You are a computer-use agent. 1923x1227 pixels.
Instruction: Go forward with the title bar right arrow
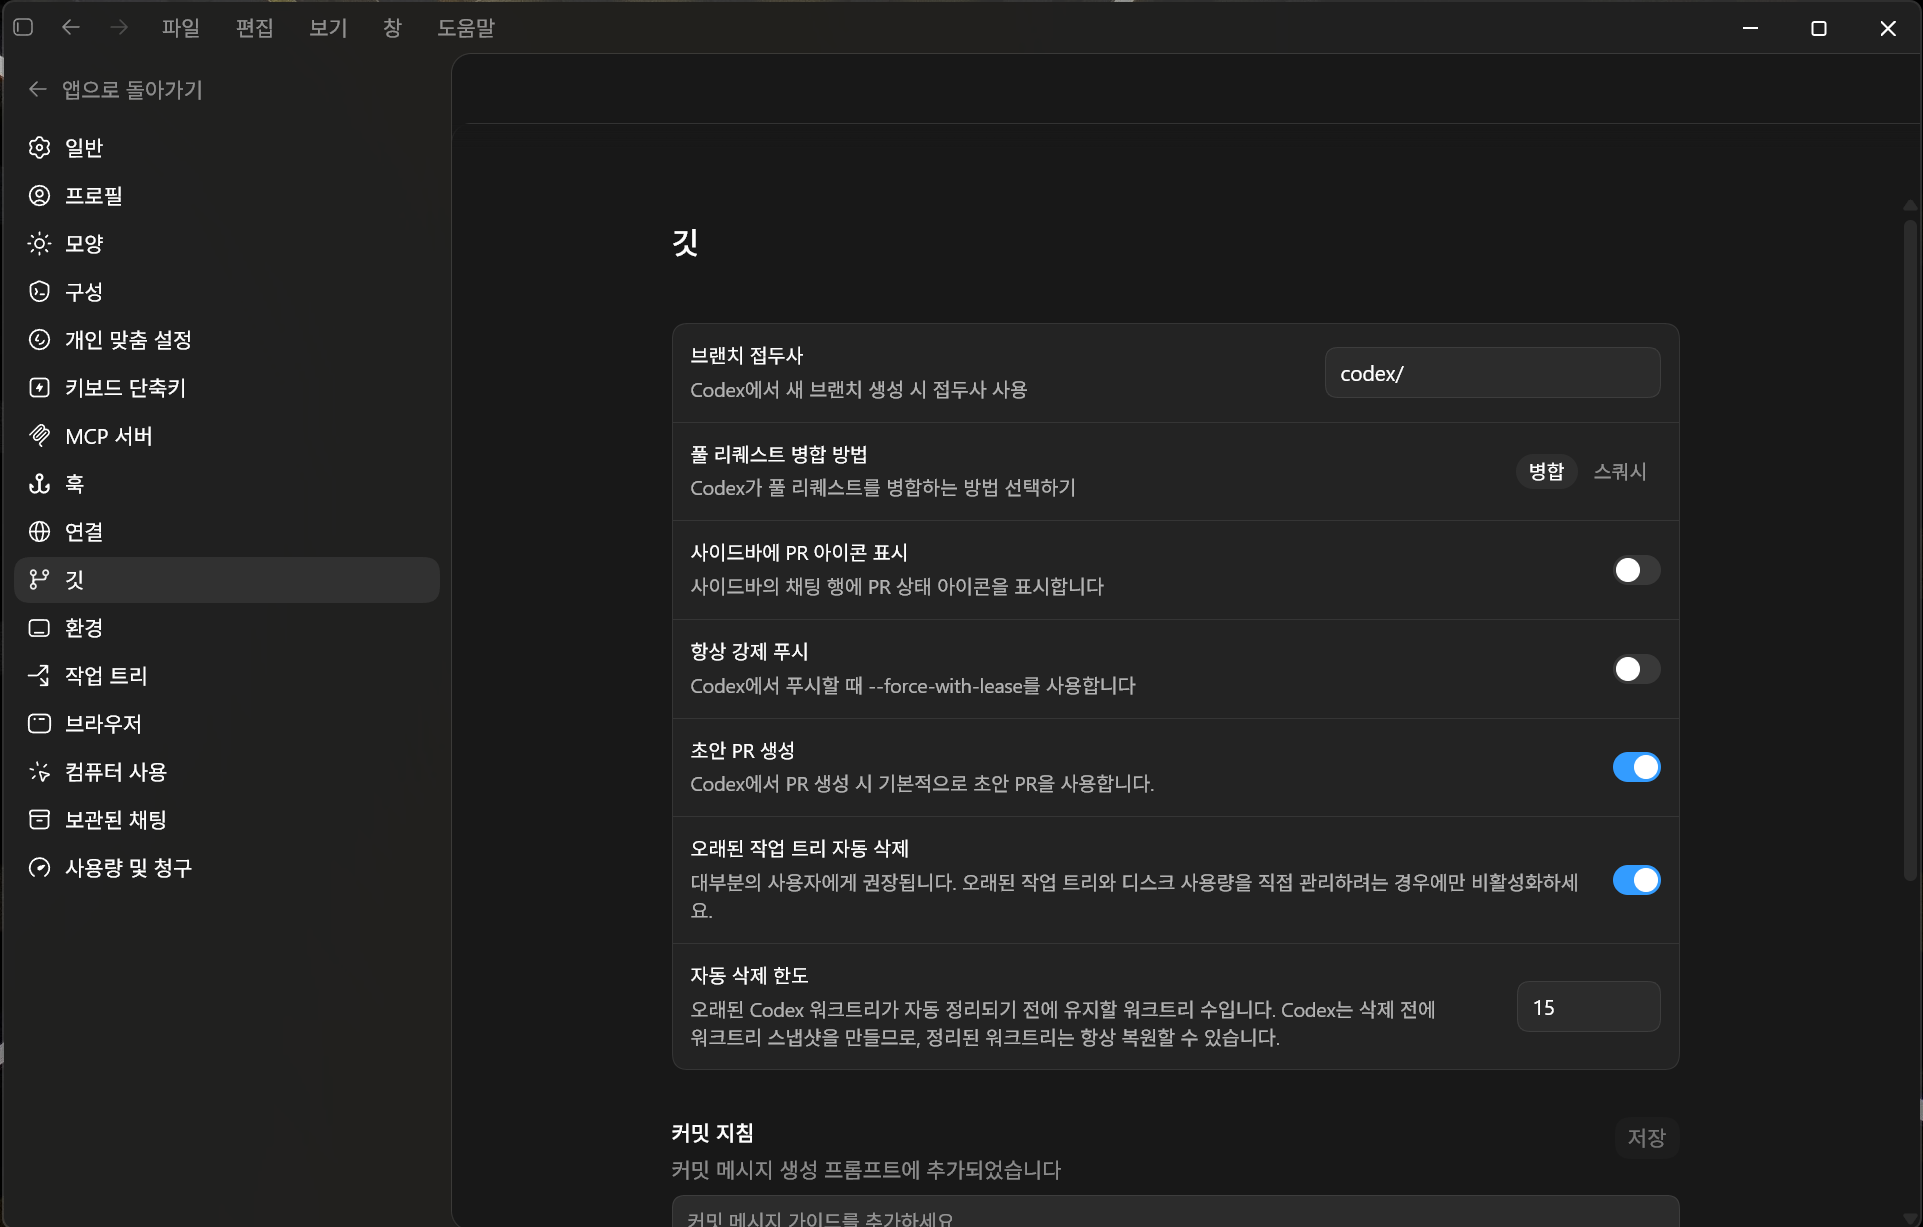(x=119, y=28)
